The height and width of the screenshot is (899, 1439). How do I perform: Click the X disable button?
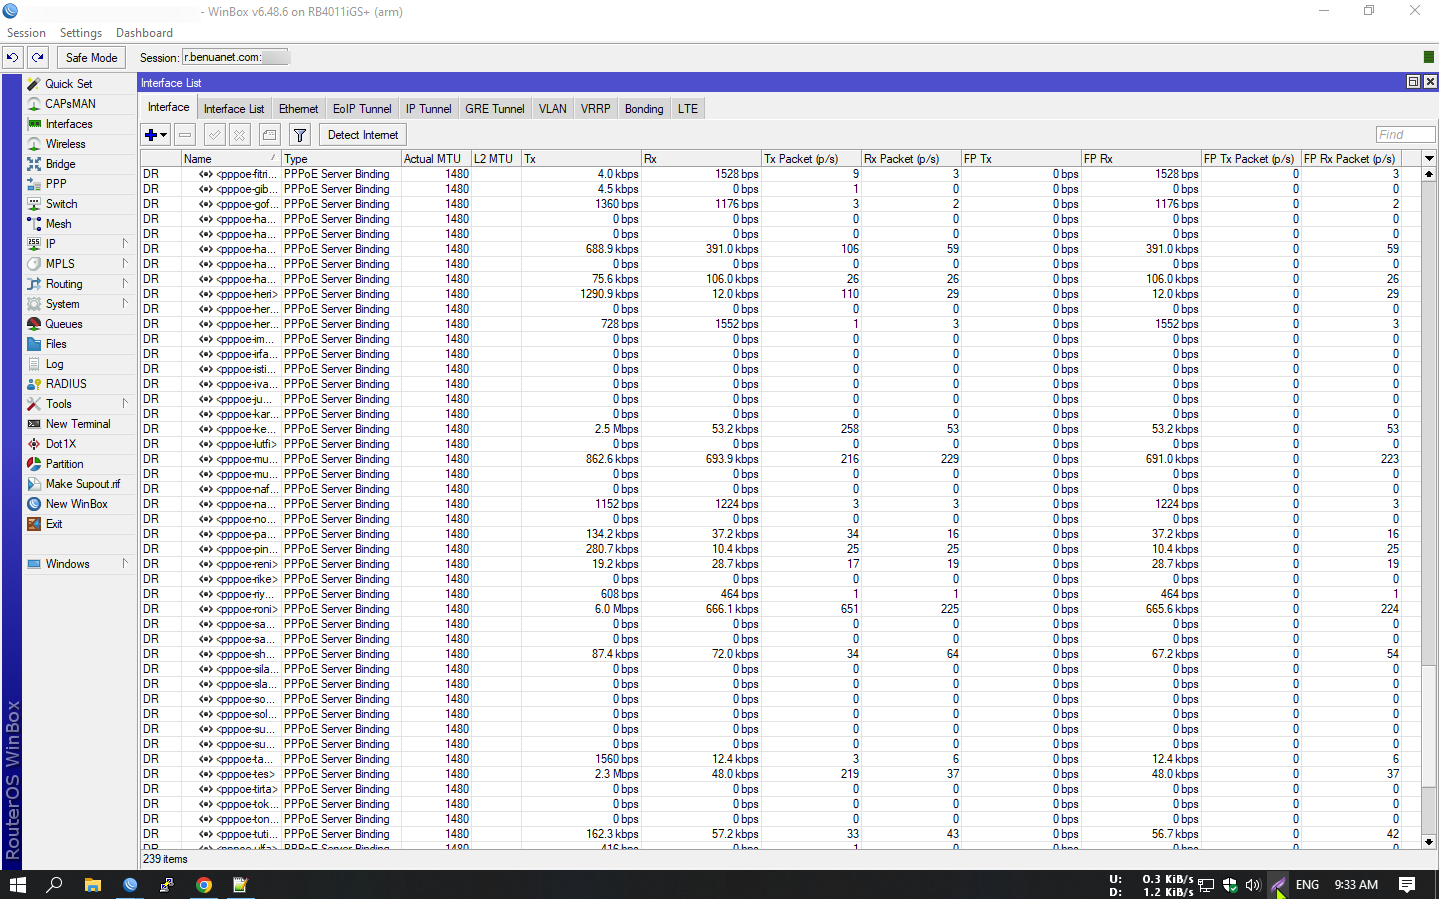239,135
